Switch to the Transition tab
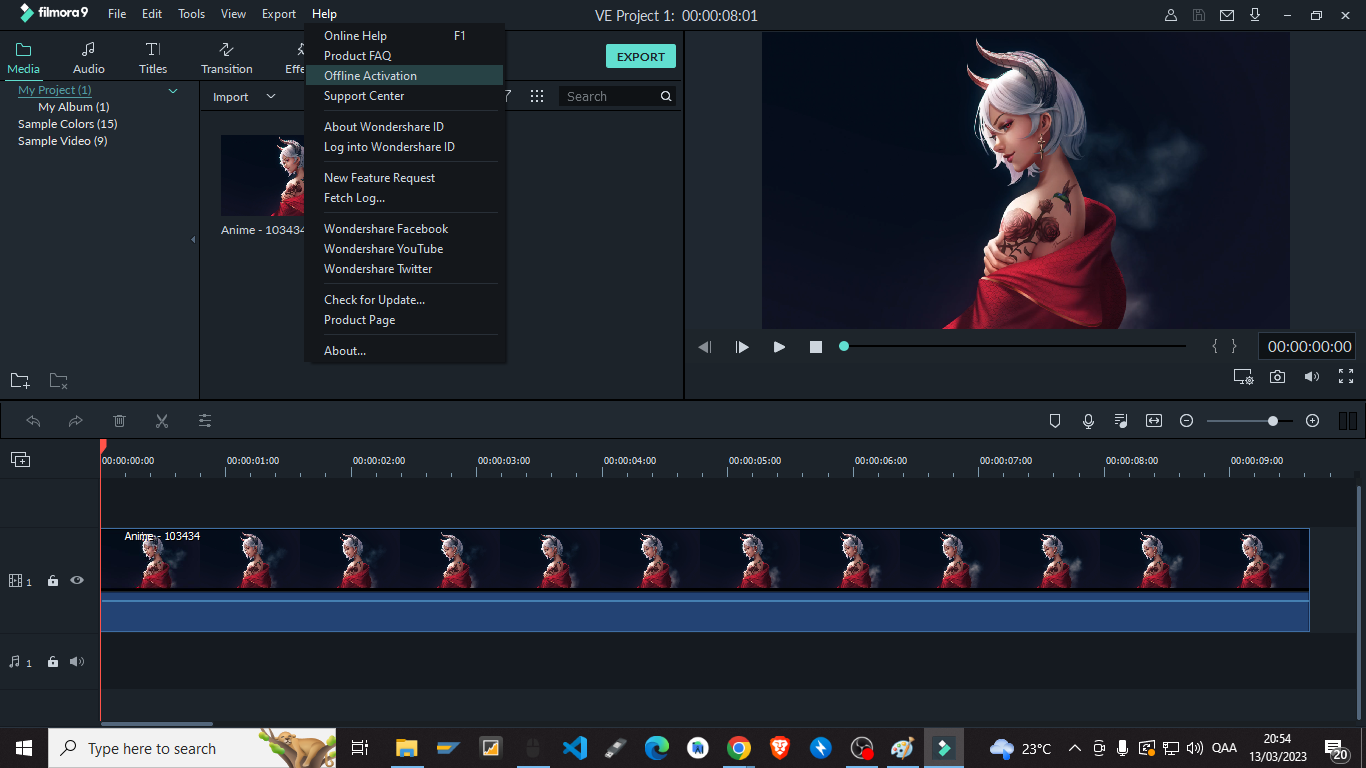Image resolution: width=1366 pixels, height=768 pixels. click(x=227, y=58)
